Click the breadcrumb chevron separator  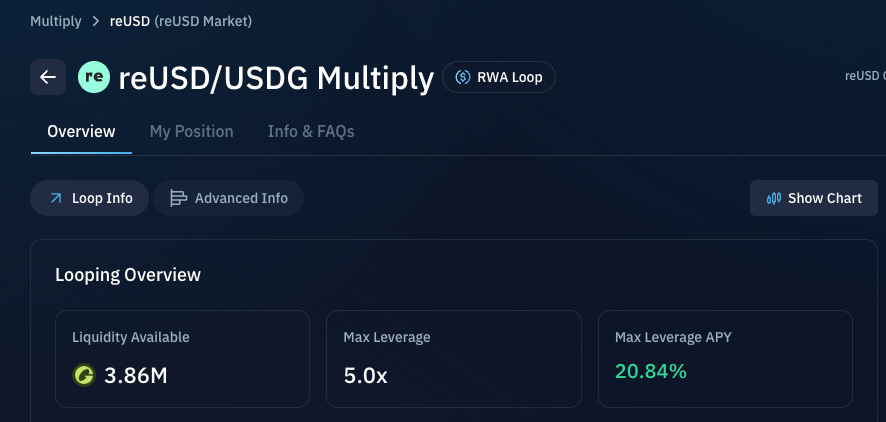95,21
